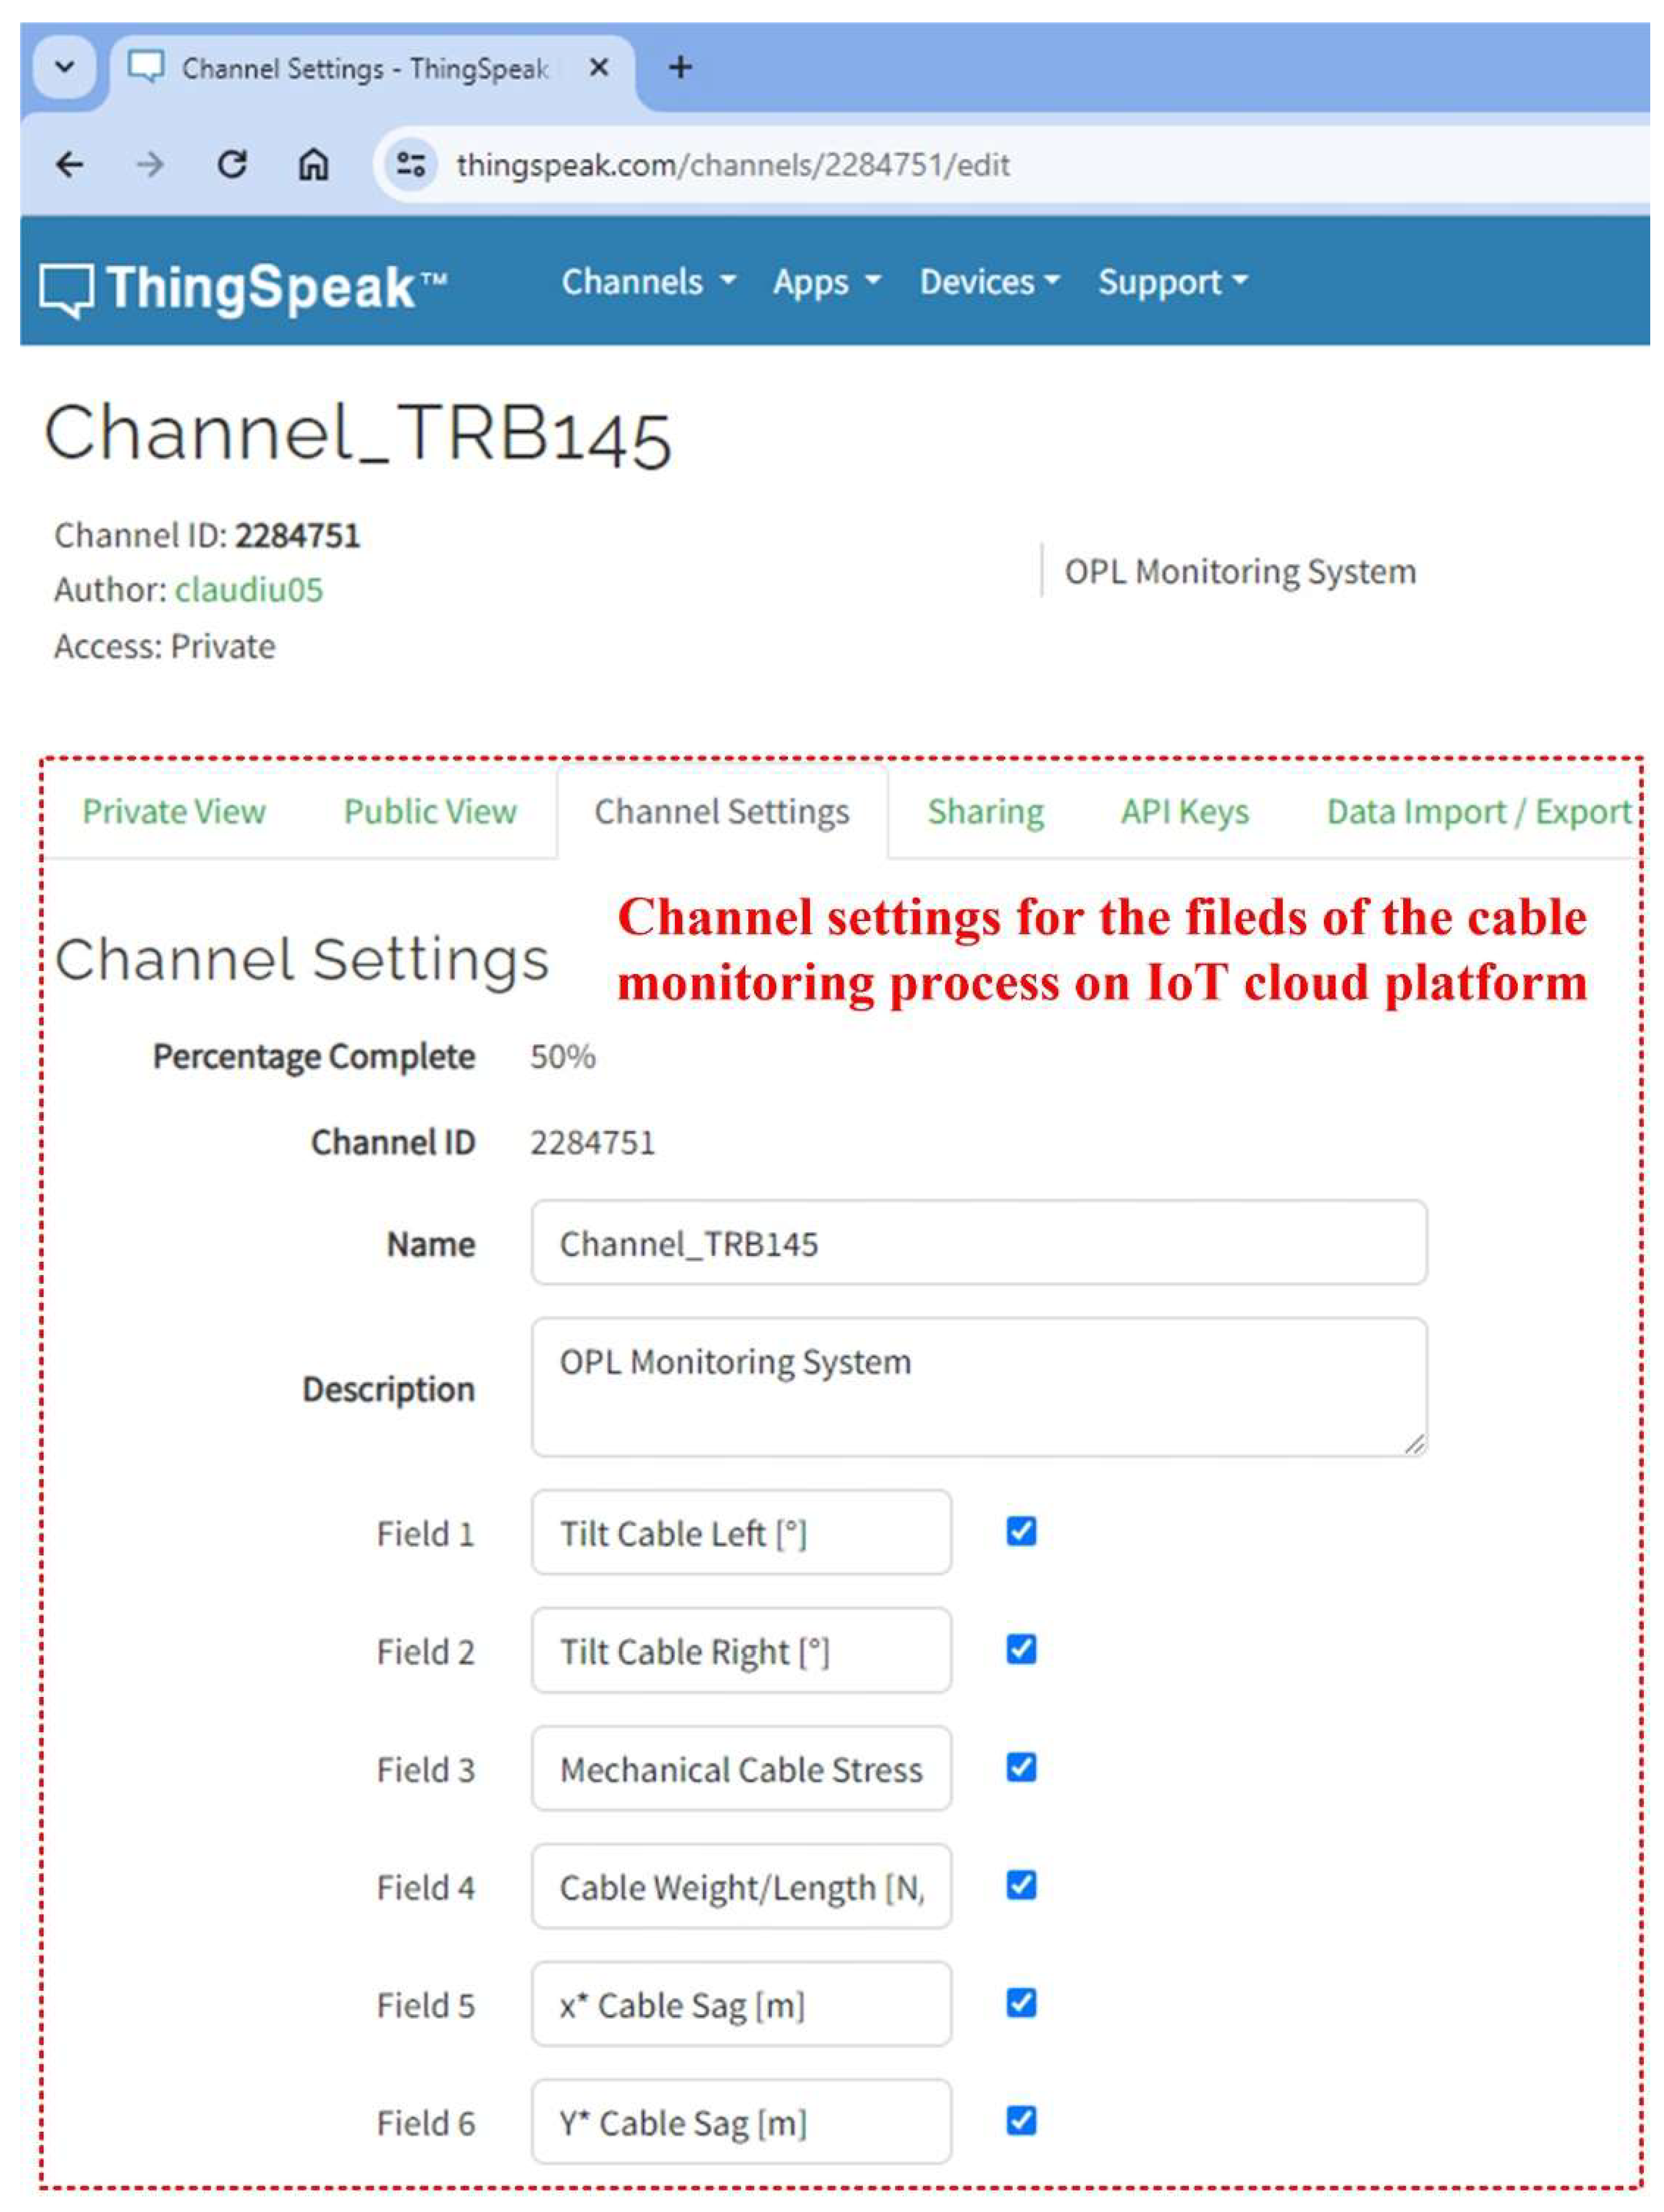Expand the Channels dropdown menu
The height and width of the screenshot is (2212, 1664).
click(x=648, y=282)
